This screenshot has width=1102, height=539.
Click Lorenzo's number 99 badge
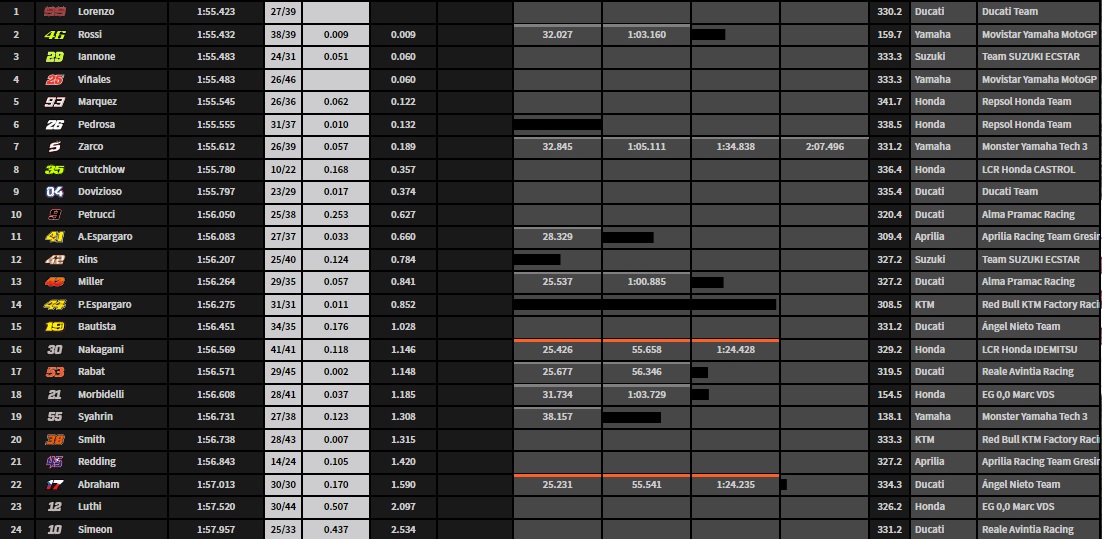click(55, 12)
